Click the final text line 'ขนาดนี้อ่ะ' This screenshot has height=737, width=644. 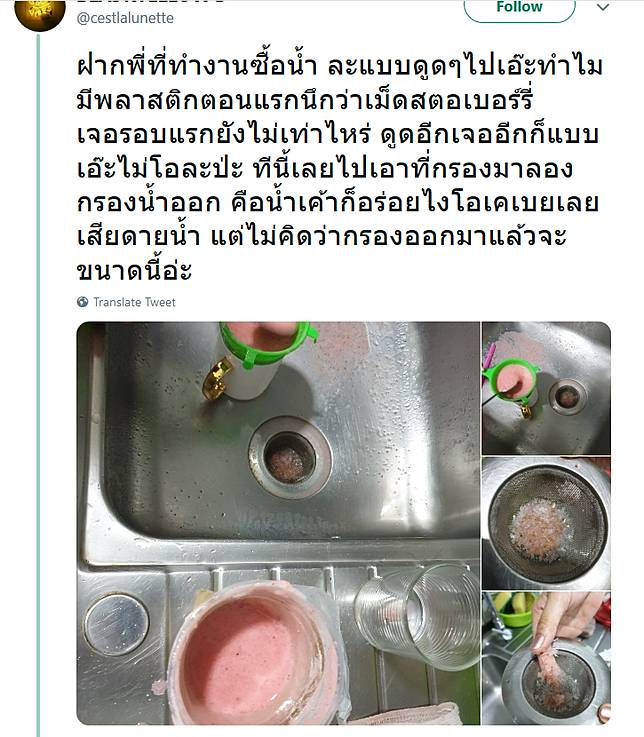(134, 270)
